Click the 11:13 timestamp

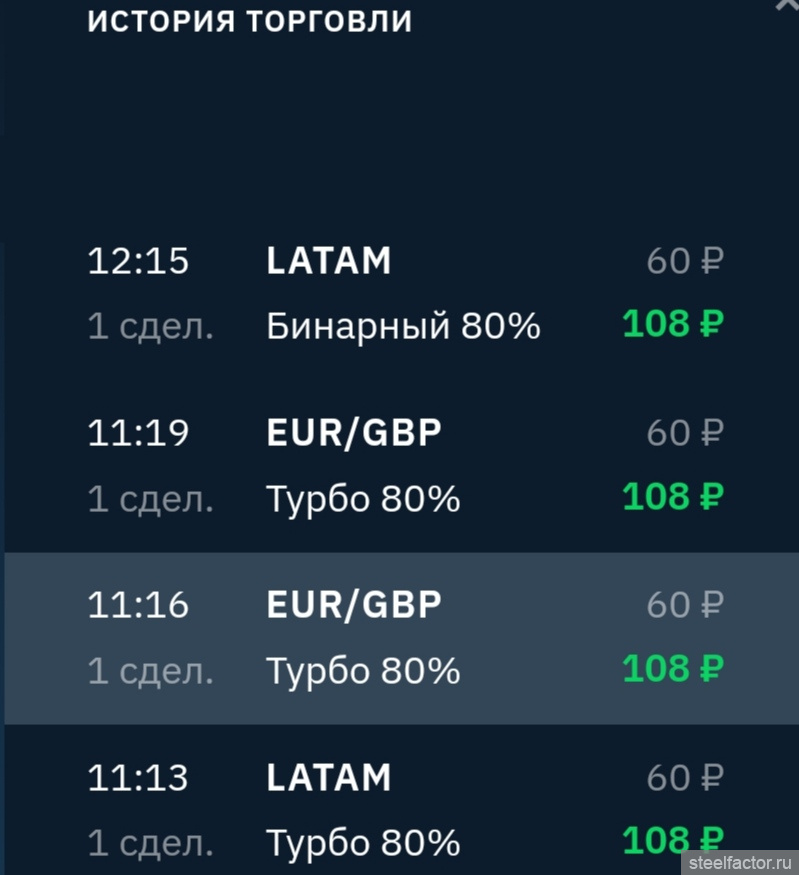(138, 777)
